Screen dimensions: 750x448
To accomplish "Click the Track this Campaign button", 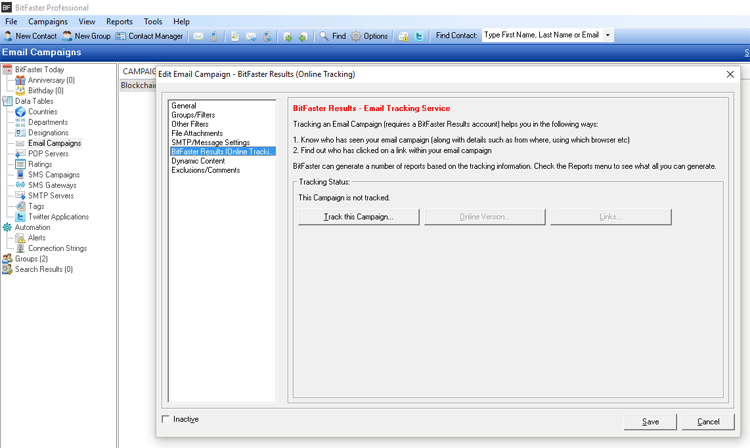I will coord(359,217).
